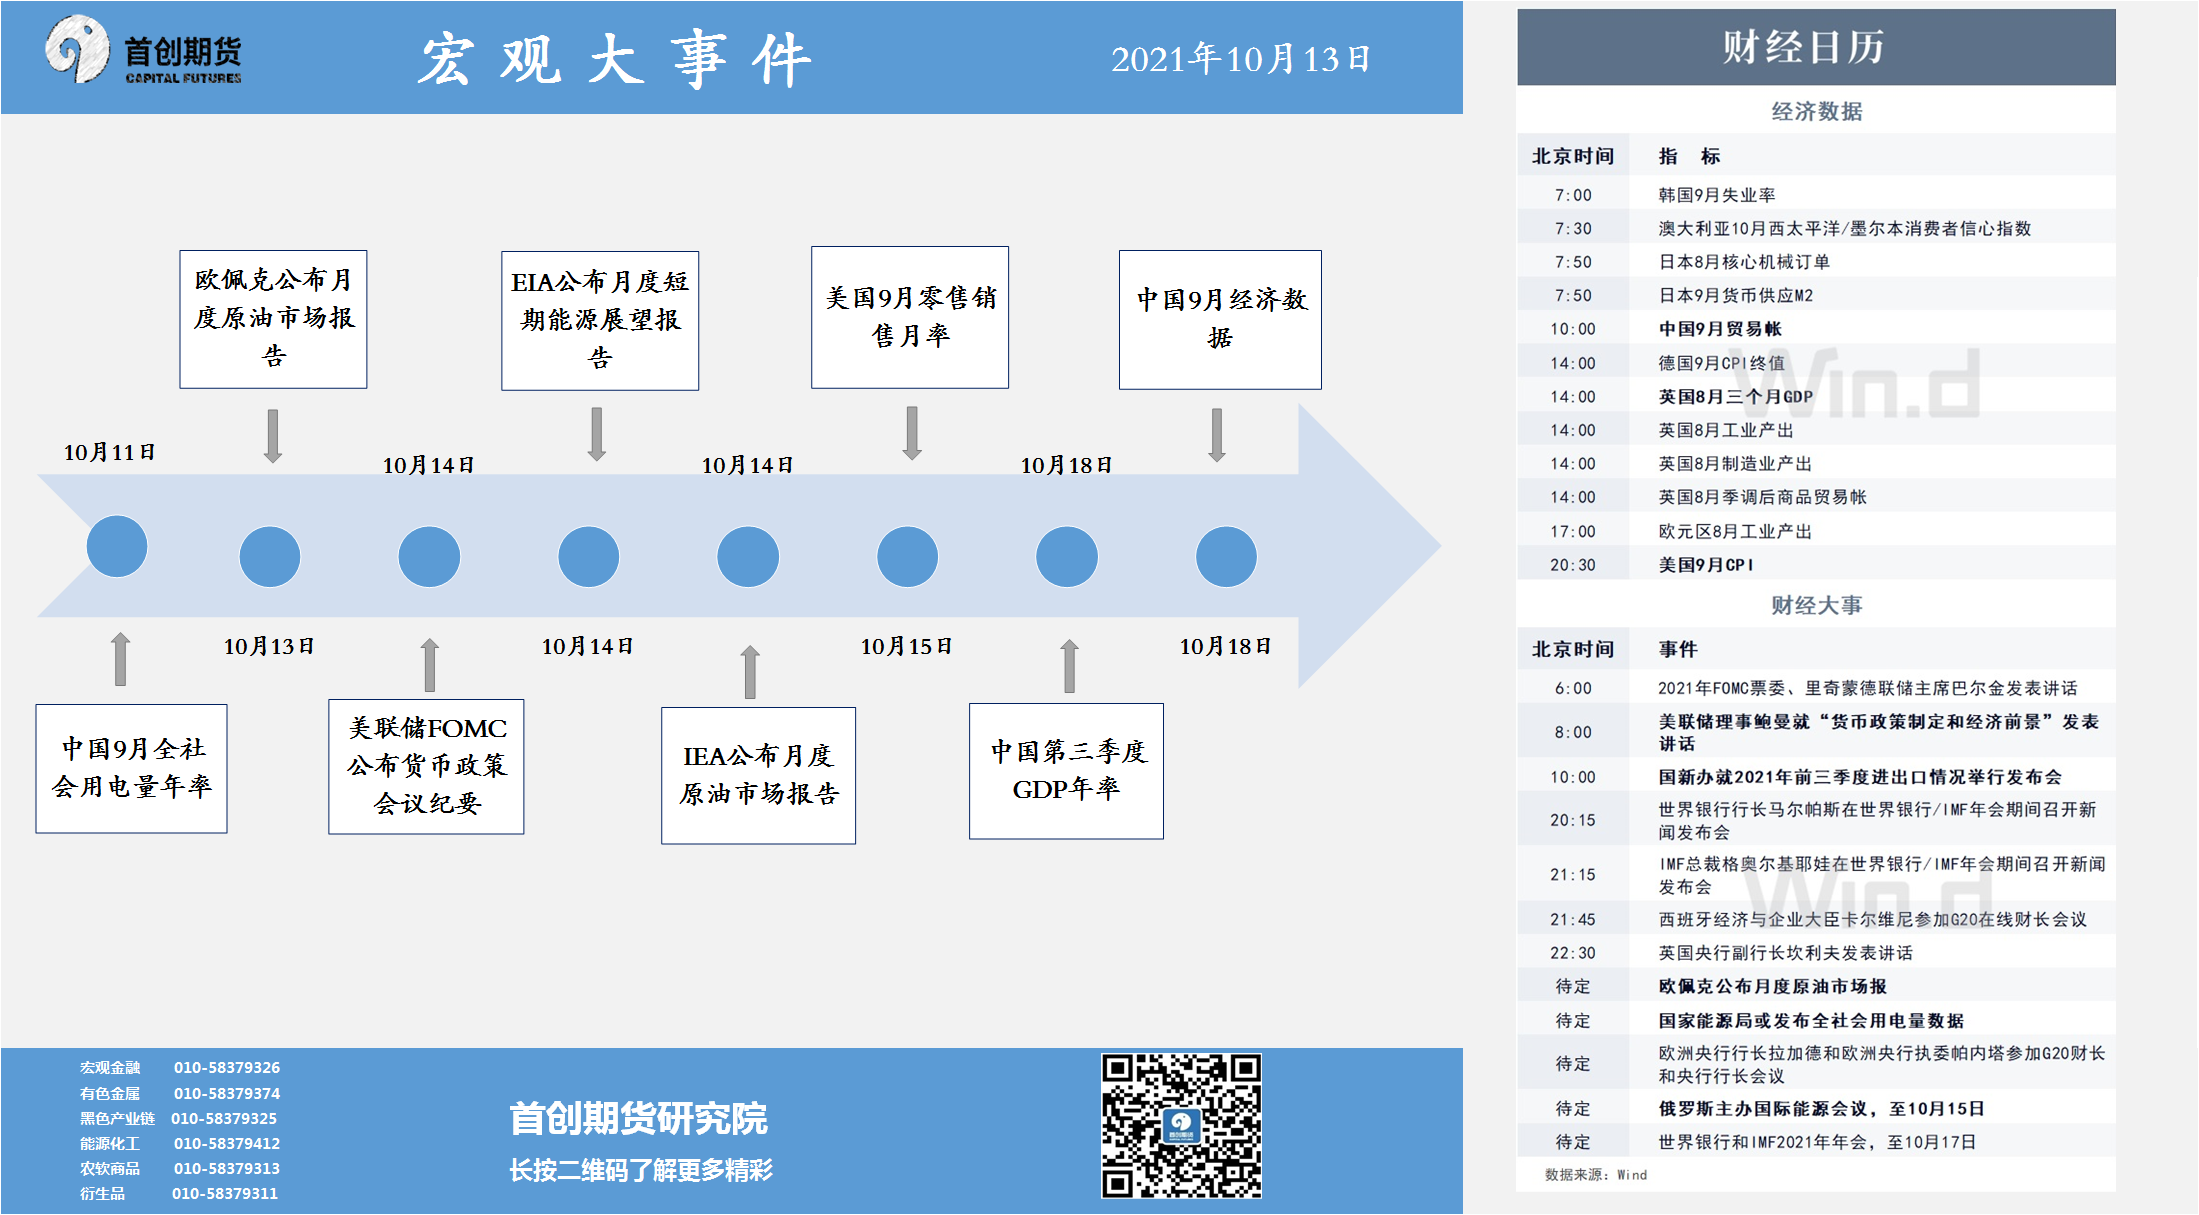The height and width of the screenshot is (1215, 2199).
Task: Click row 美国9月CPI
Action: click(1816, 565)
